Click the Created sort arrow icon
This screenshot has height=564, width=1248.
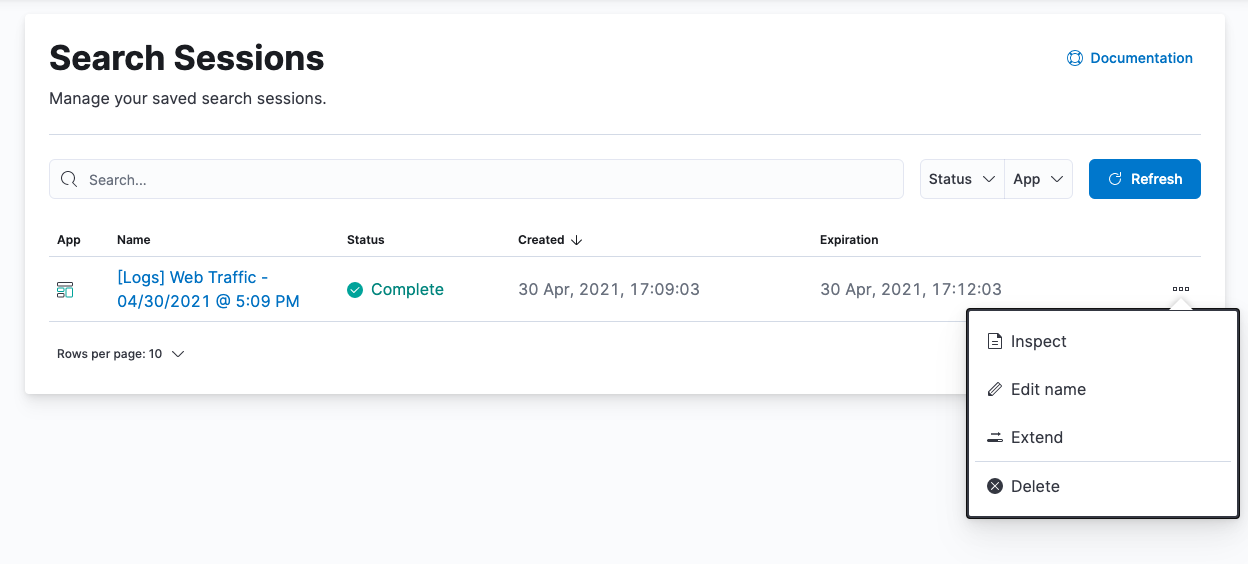pyautogui.click(x=576, y=240)
